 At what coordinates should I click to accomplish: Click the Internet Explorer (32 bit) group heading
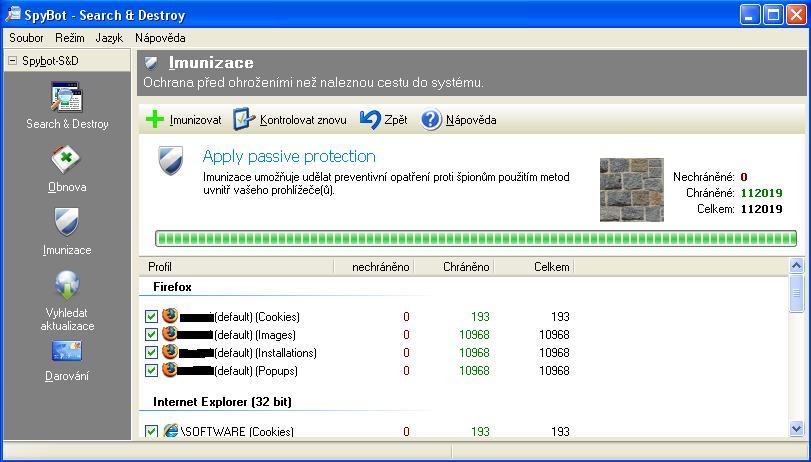[x=222, y=402]
